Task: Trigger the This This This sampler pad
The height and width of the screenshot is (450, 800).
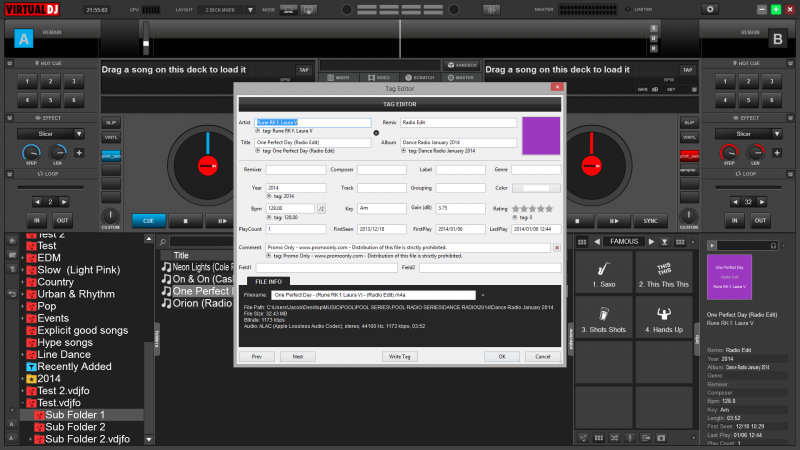Action: point(664,274)
